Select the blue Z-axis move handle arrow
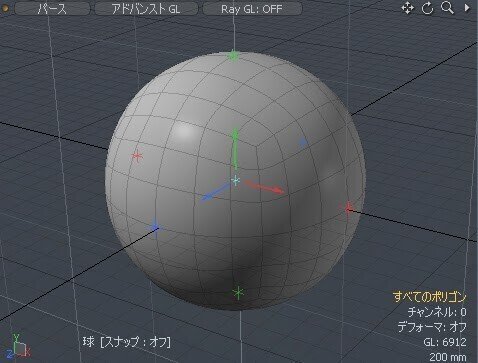478x363 pixels. click(x=215, y=192)
